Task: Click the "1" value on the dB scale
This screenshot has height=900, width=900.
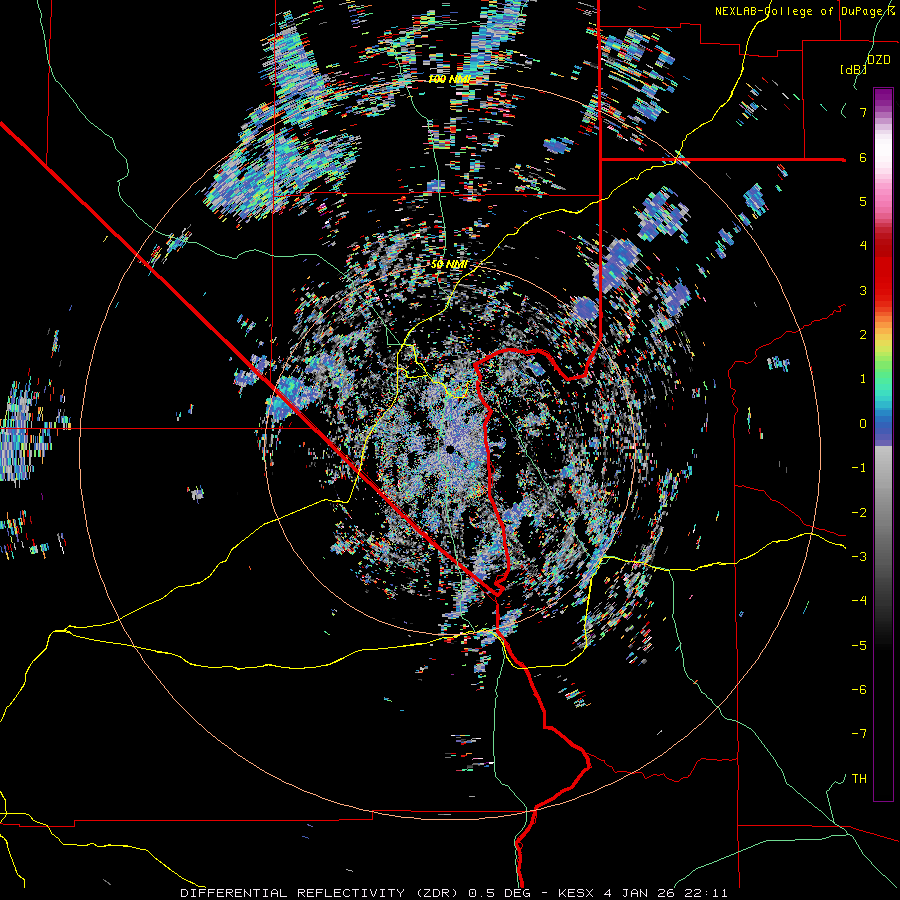Action: pyautogui.click(x=863, y=379)
